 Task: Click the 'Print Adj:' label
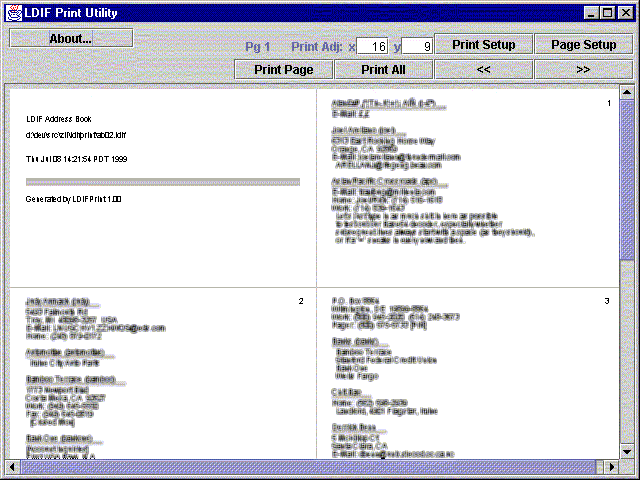pyautogui.click(x=317, y=47)
